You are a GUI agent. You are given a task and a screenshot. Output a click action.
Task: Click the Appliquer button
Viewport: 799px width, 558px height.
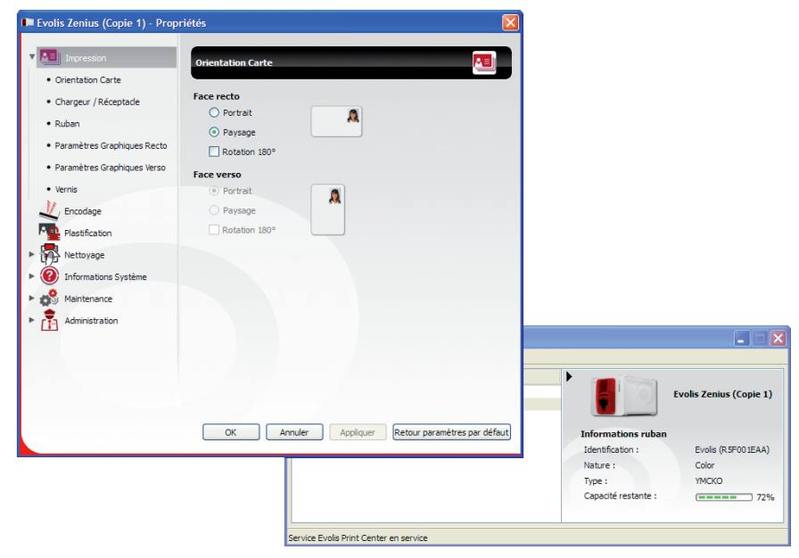tap(357, 432)
